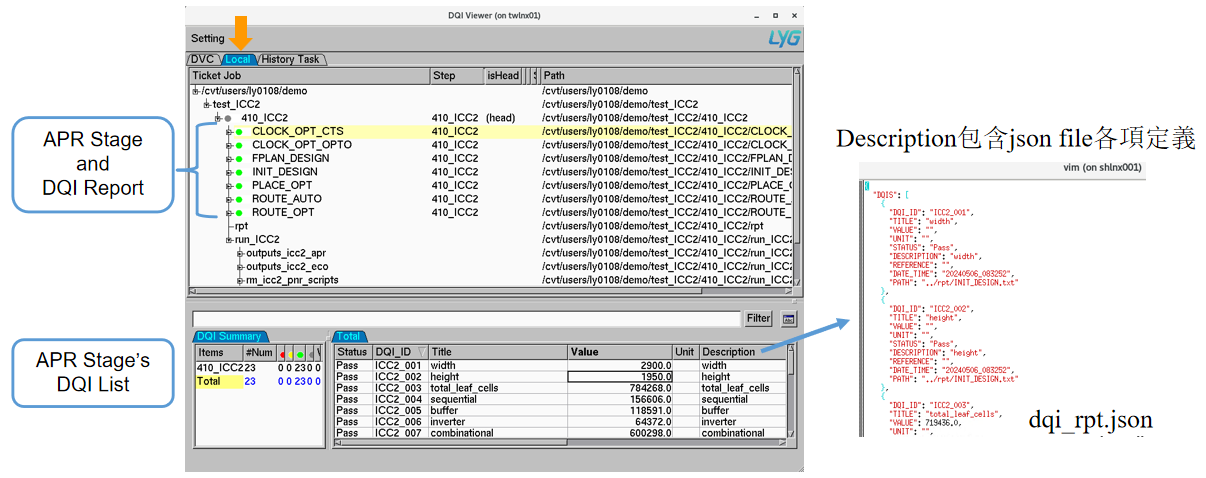Select the Total tab

348,337
